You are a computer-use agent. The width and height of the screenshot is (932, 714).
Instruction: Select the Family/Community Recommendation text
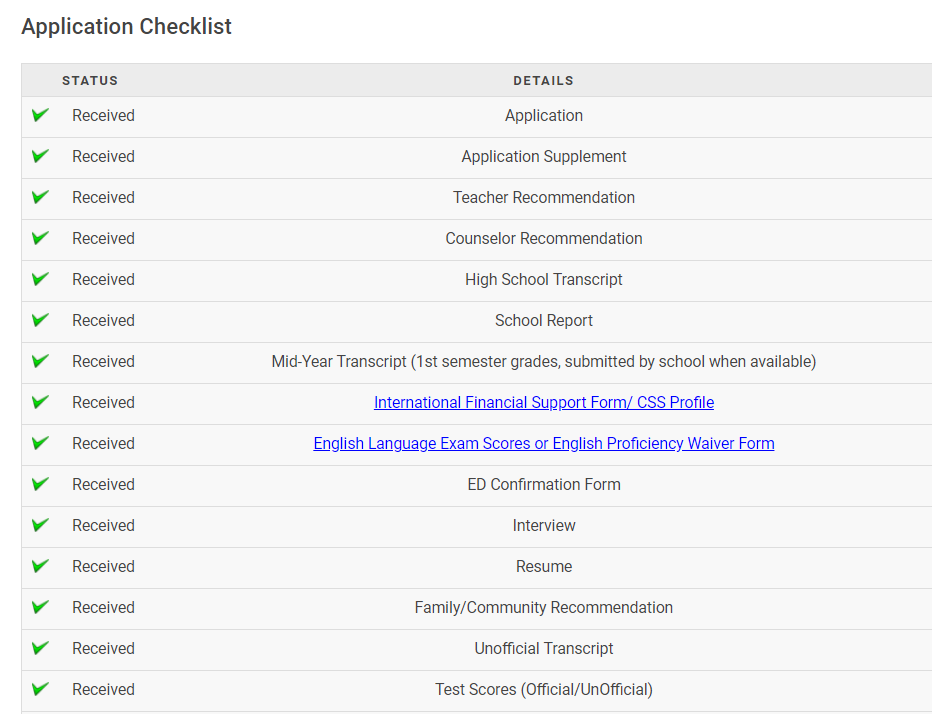[544, 608]
